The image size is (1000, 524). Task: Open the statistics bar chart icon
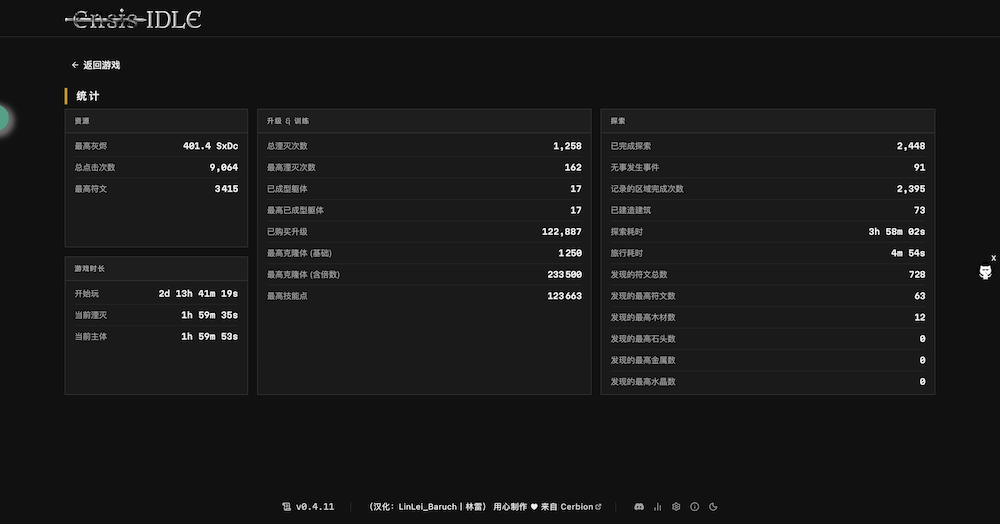point(658,507)
